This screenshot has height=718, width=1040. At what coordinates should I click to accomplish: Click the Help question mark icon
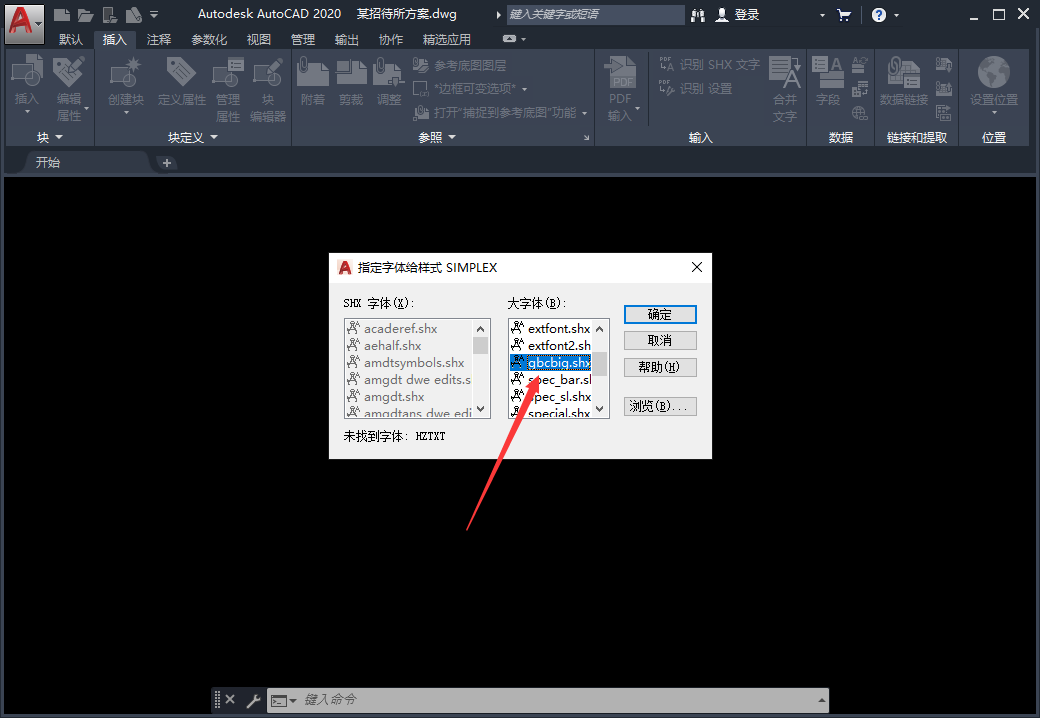pos(878,15)
